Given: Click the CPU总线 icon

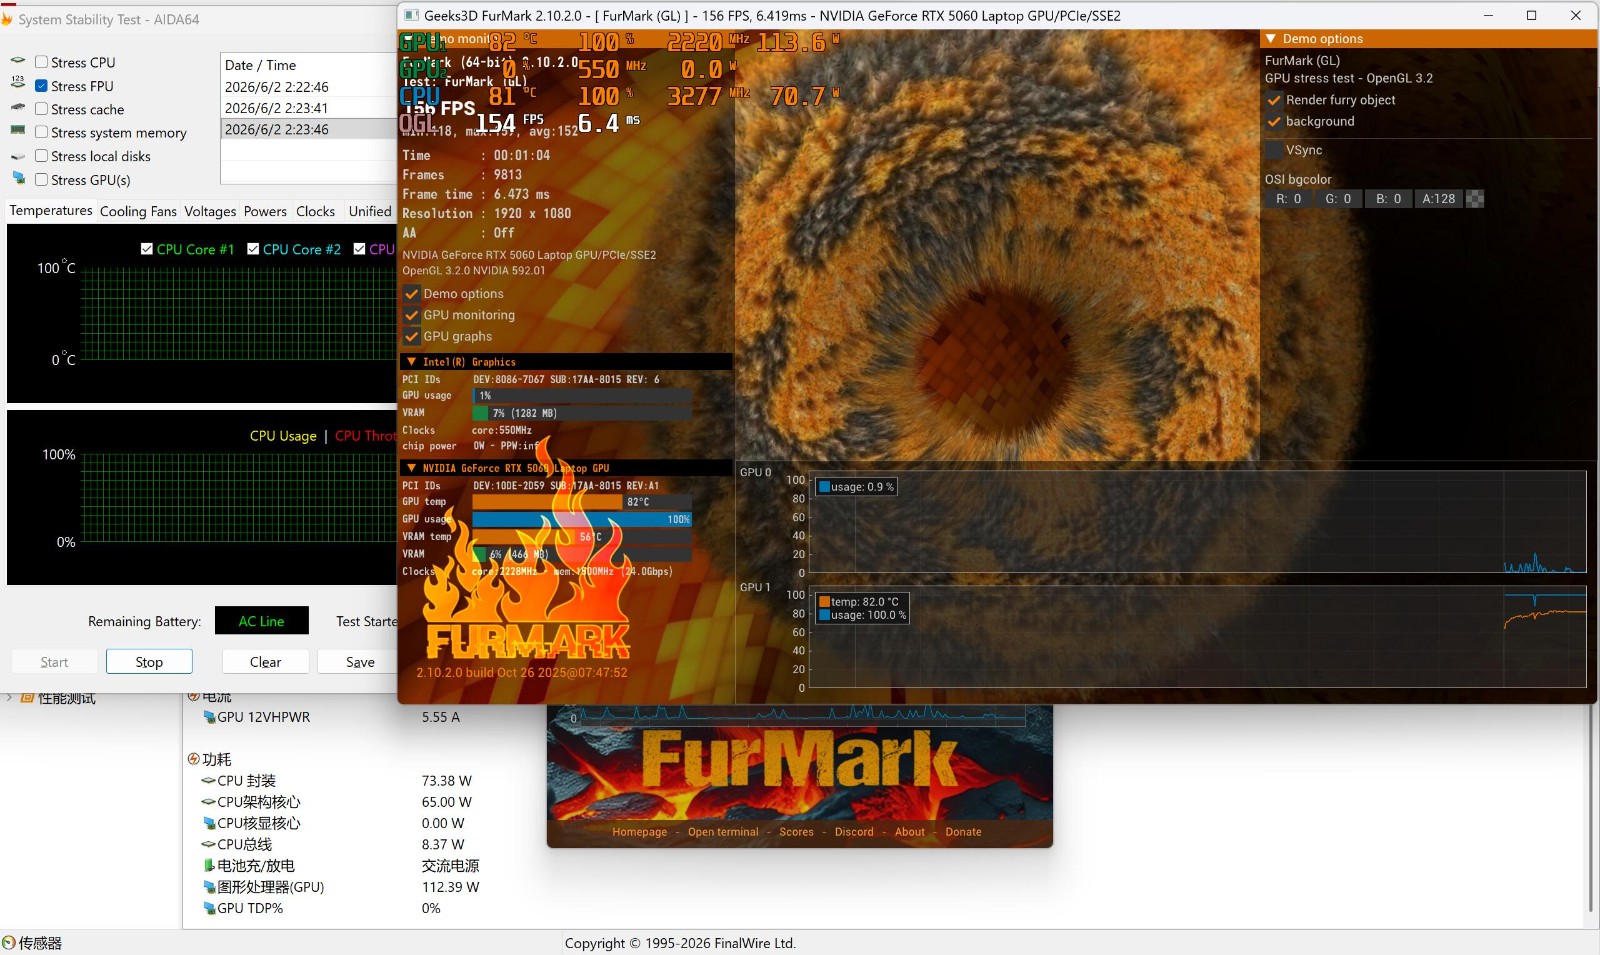Looking at the screenshot, I should (x=208, y=845).
